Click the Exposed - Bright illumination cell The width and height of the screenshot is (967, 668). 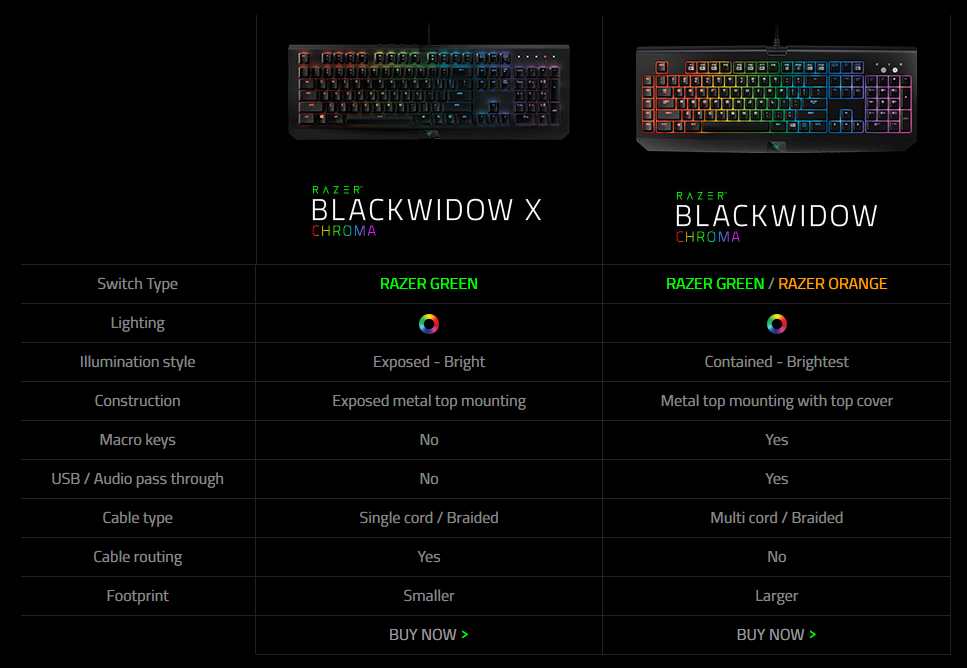429,362
